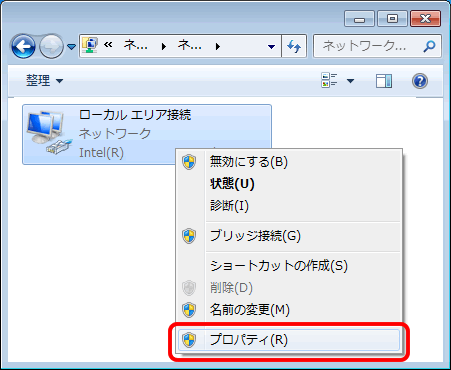Click the Refresh button in address bar
The width and height of the screenshot is (451, 370).
pyautogui.click(x=294, y=46)
